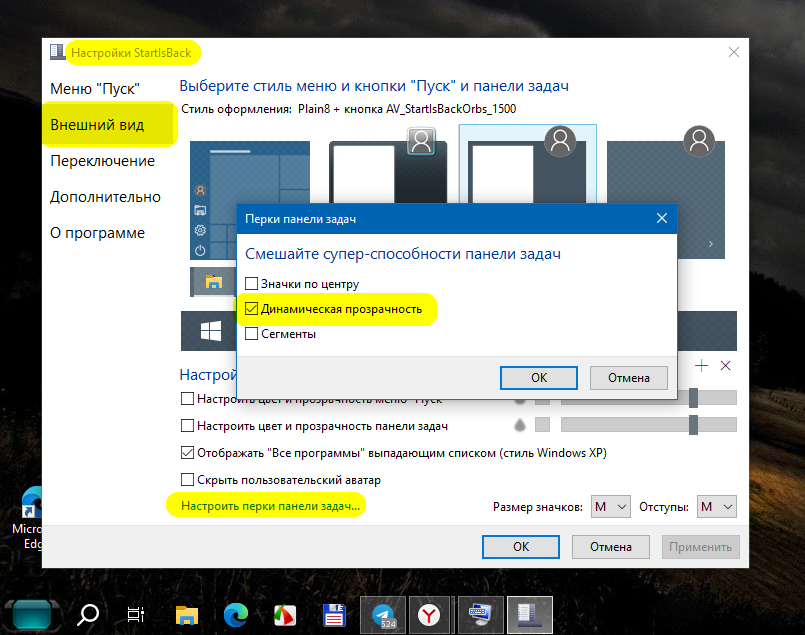
Task: Open the floppy disk app on taskbar
Action: click(x=334, y=615)
